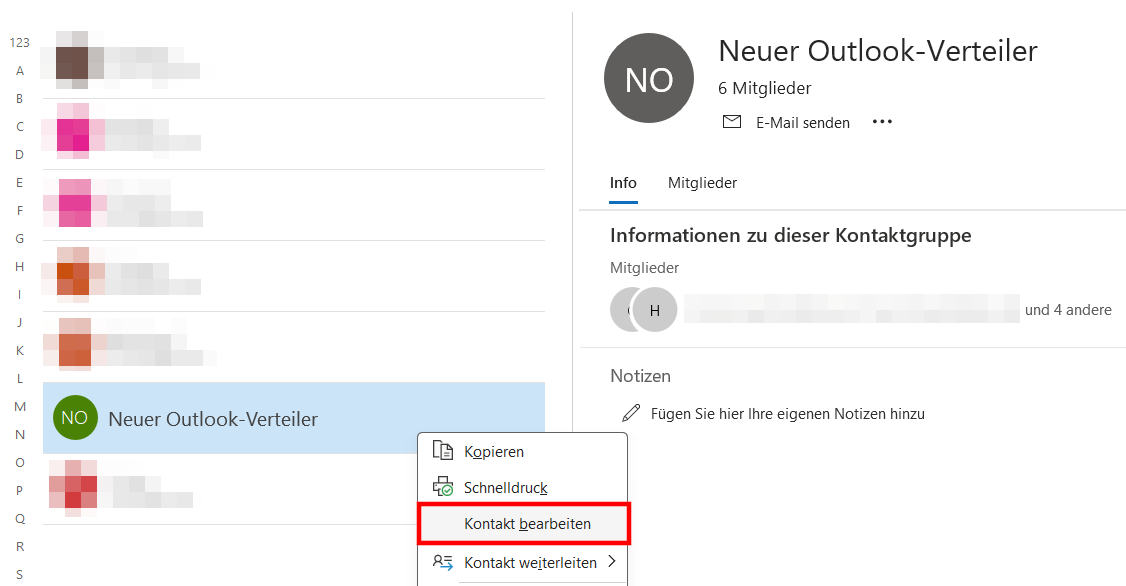Screen dimensions: 1126x586
Task: Jump to letter Q in alphabet index
Action: pos(20,518)
